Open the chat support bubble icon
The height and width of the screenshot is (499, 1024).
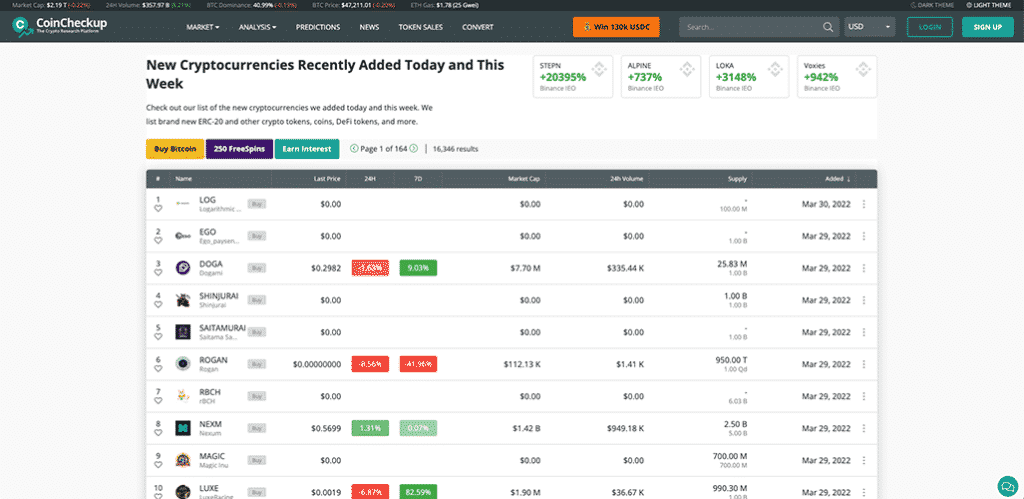(x=1007, y=486)
